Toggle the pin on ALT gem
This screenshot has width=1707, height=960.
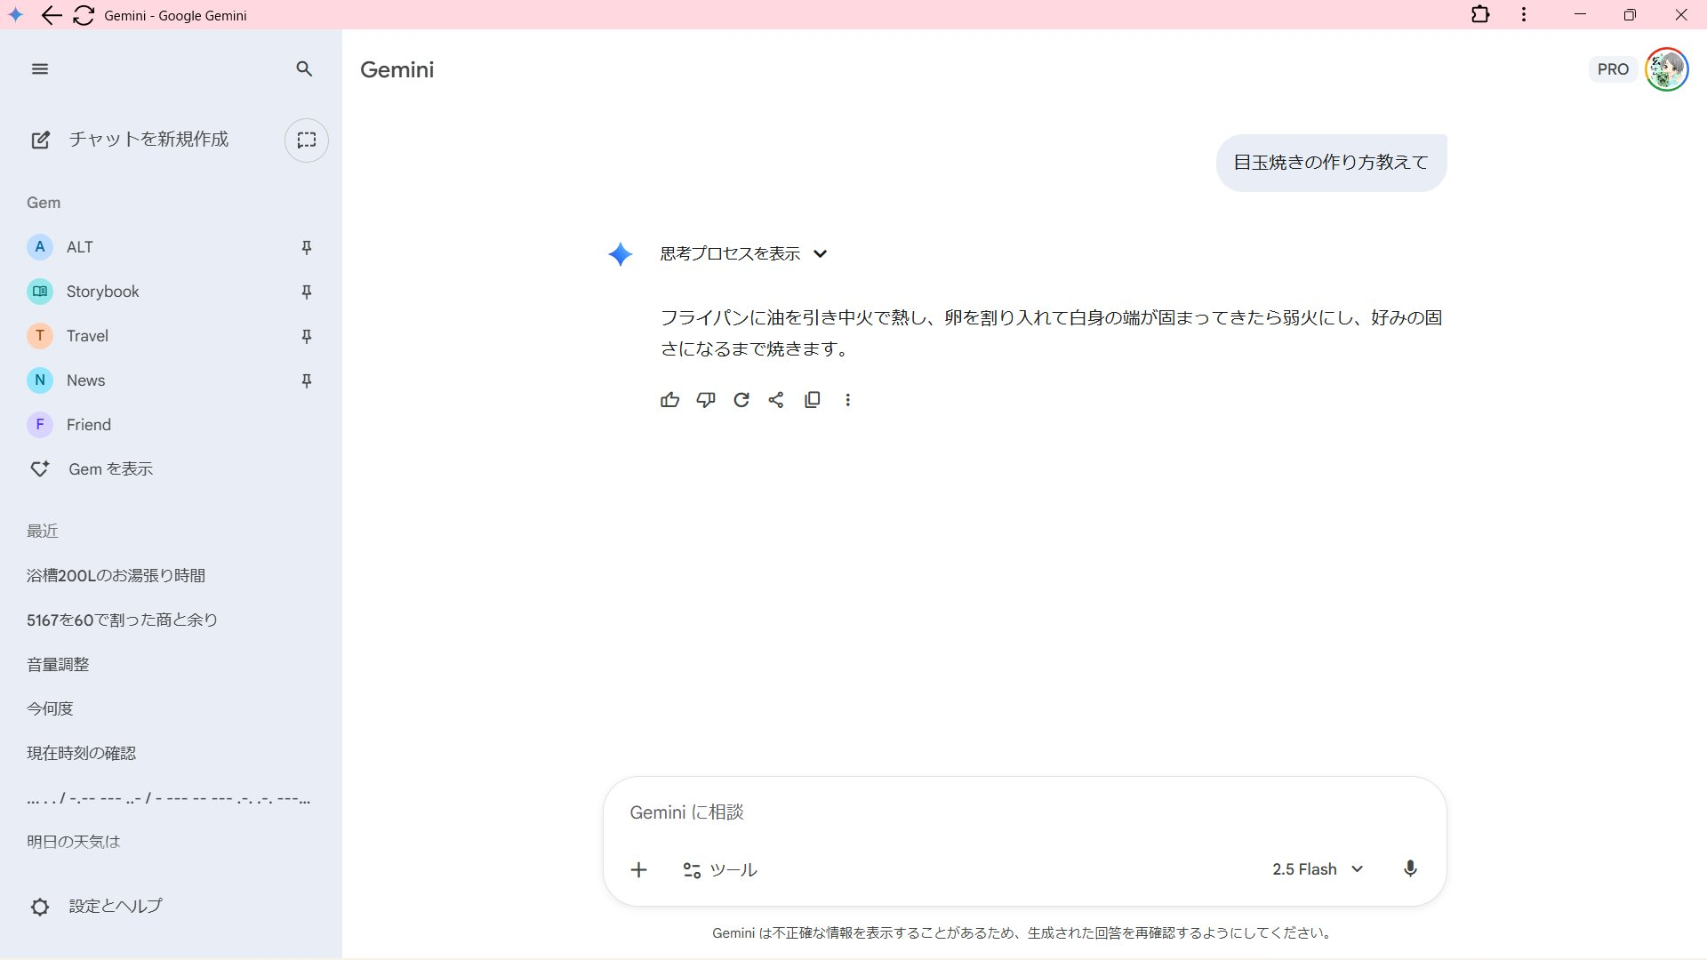[x=307, y=247]
